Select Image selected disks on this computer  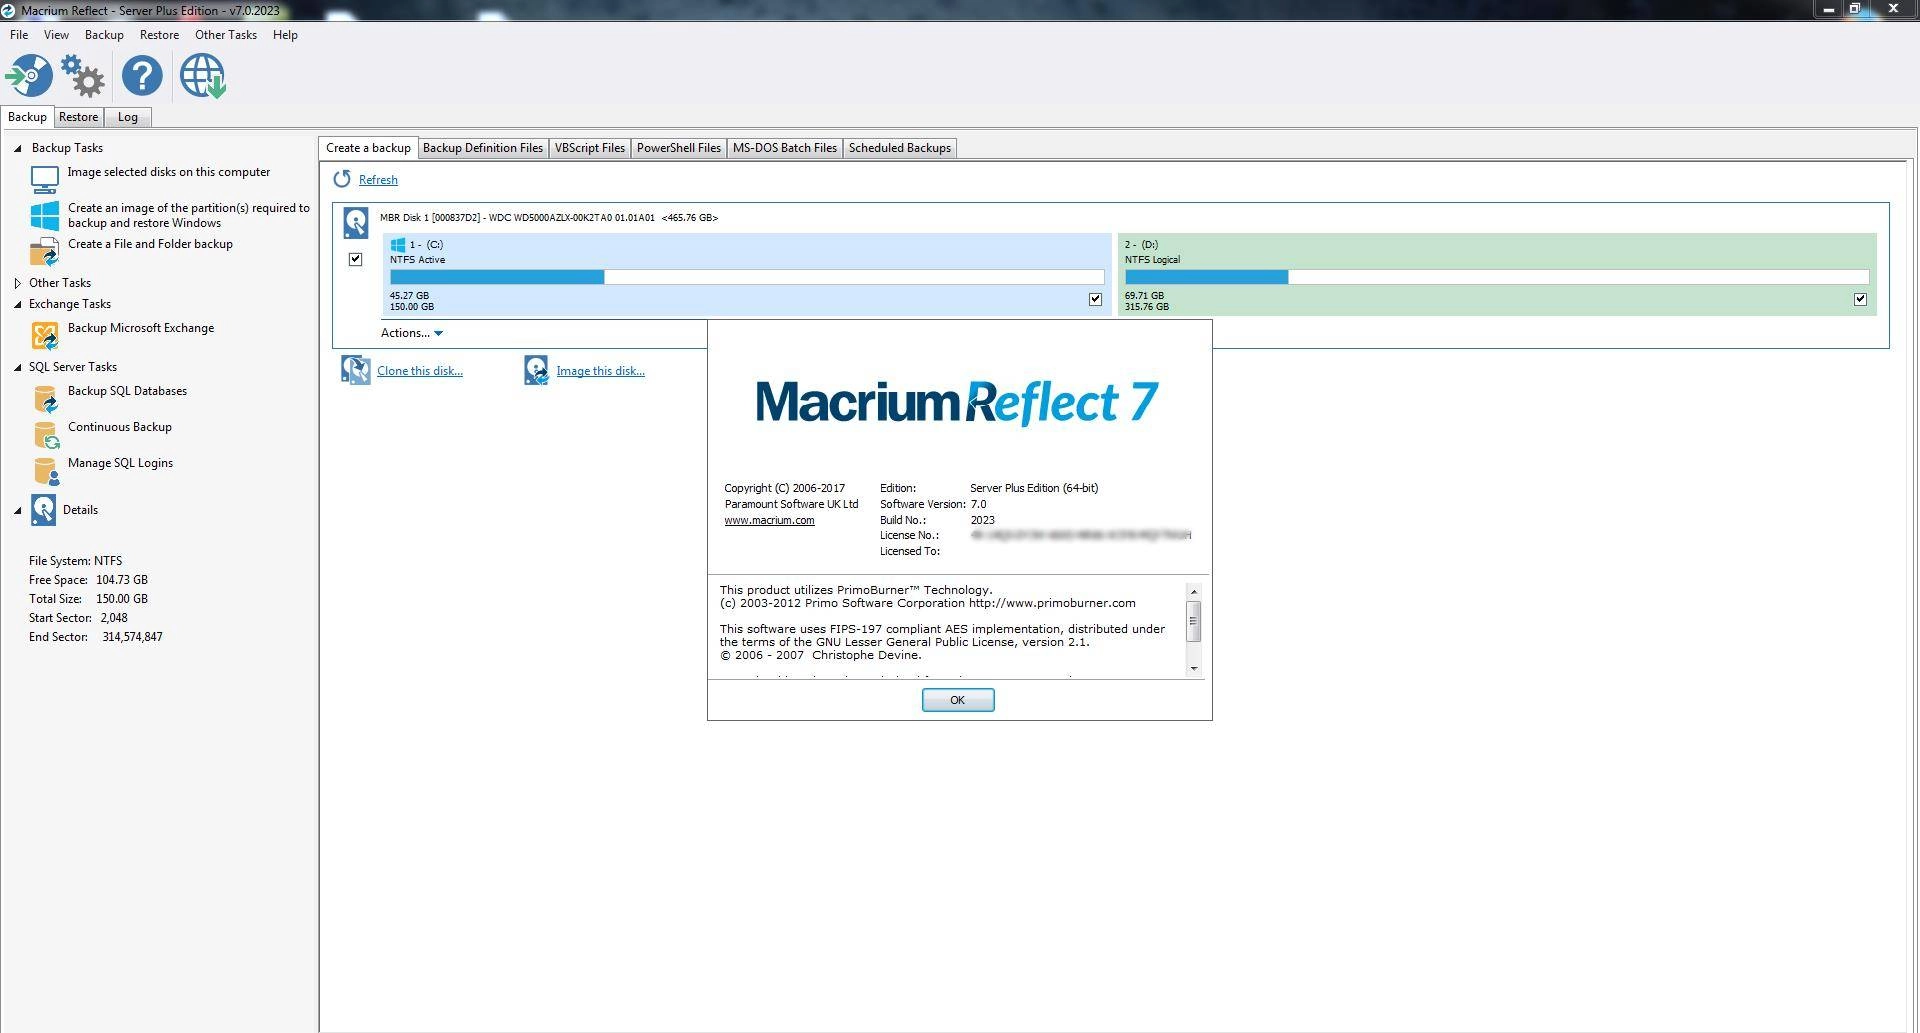pos(169,172)
